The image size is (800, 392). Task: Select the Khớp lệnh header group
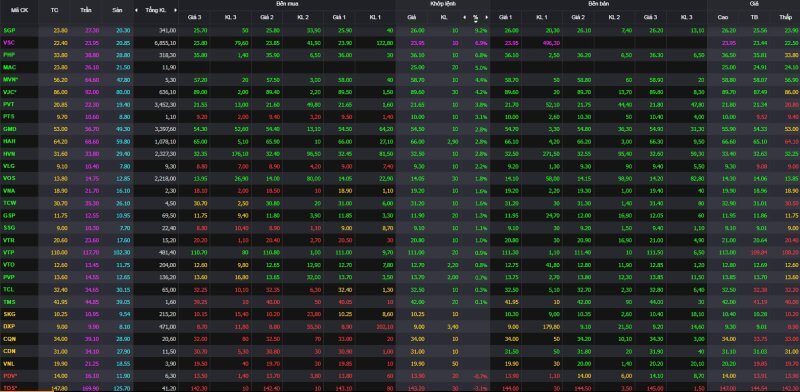pyautogui.click(x=442, y=4)
